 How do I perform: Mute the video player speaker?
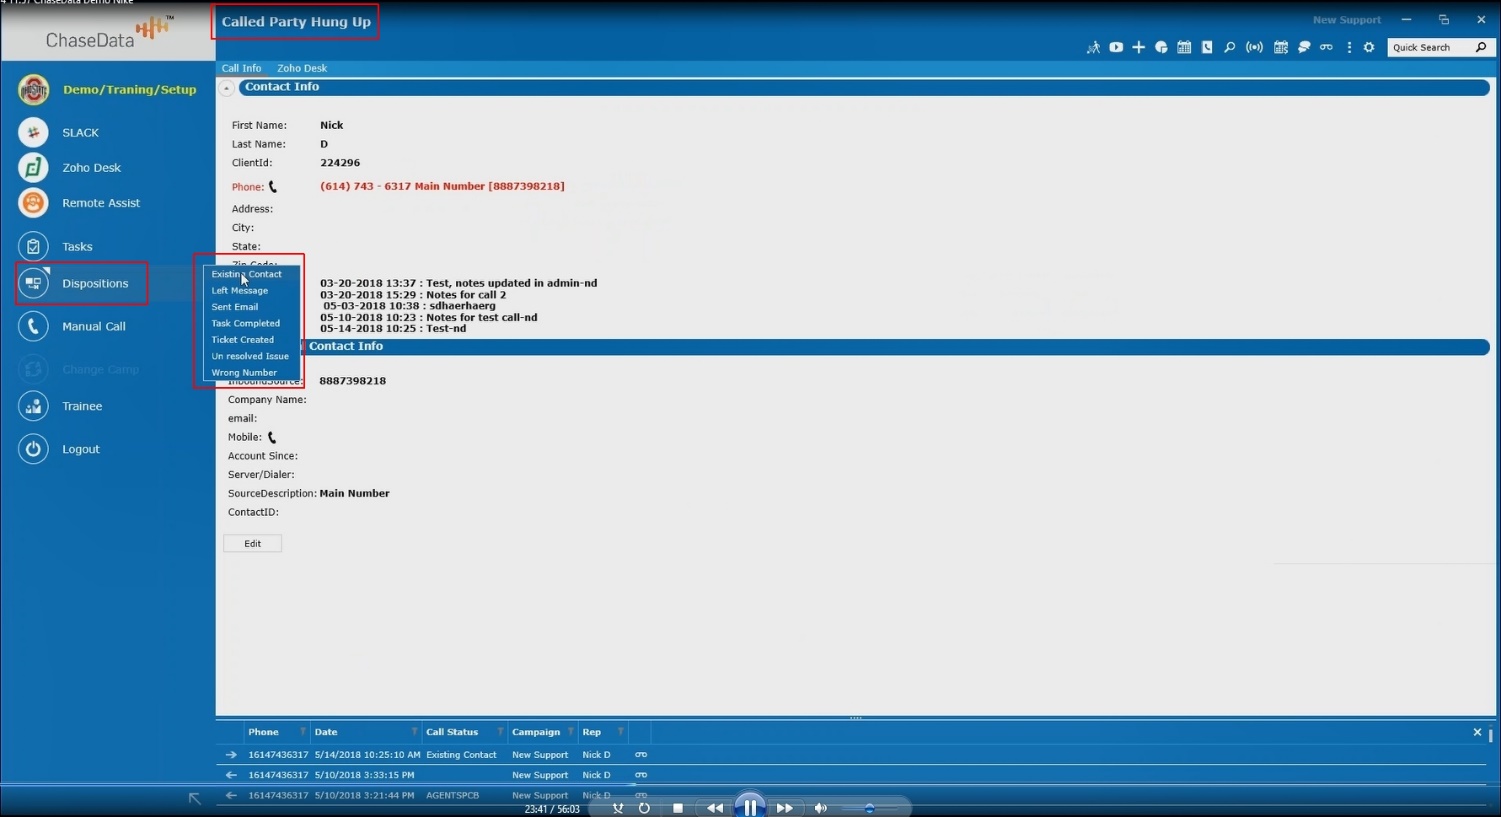[820, 808]
